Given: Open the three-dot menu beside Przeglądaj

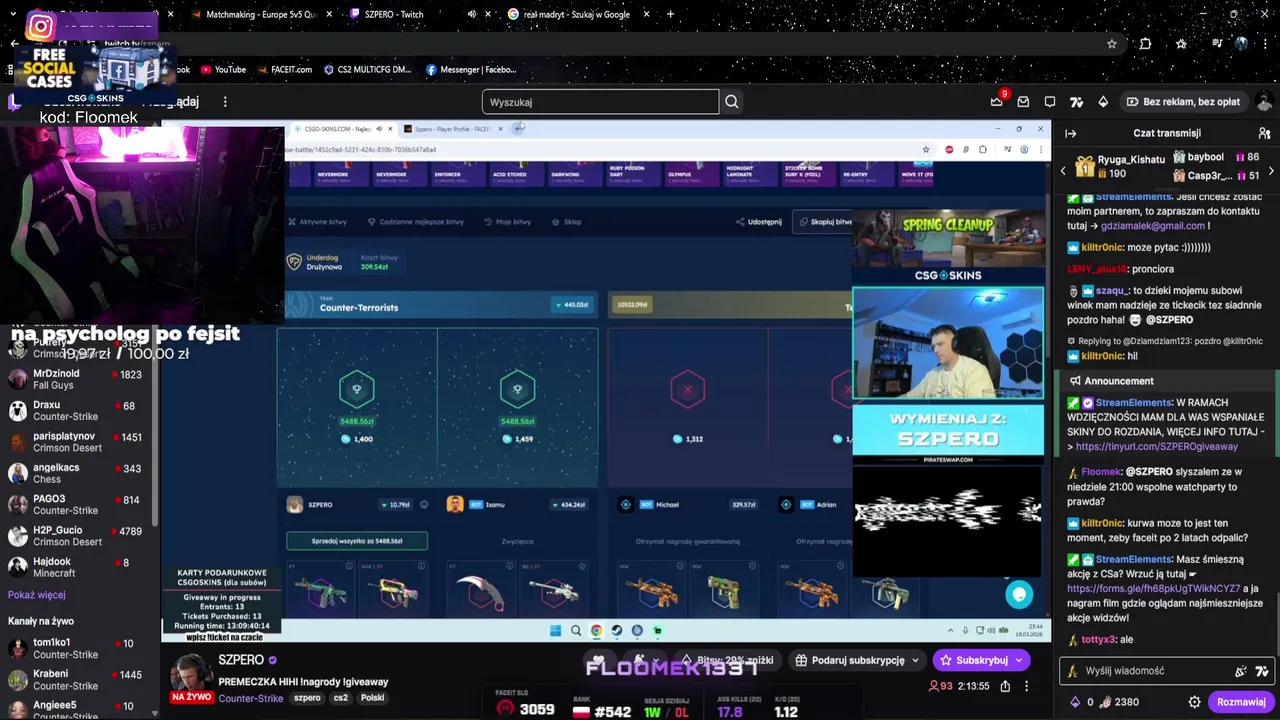Looking at the screenshot, I should [225, 102].
